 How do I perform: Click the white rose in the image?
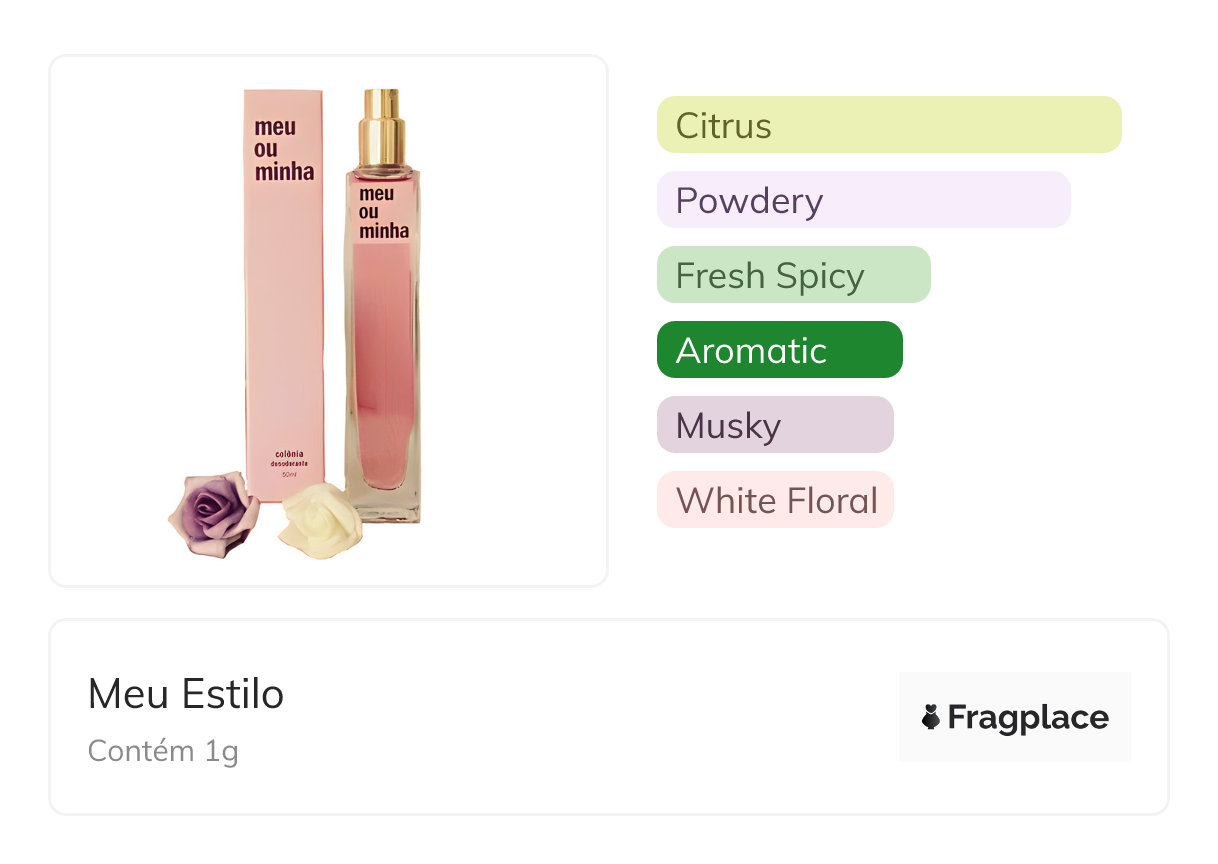coord(314,519)
